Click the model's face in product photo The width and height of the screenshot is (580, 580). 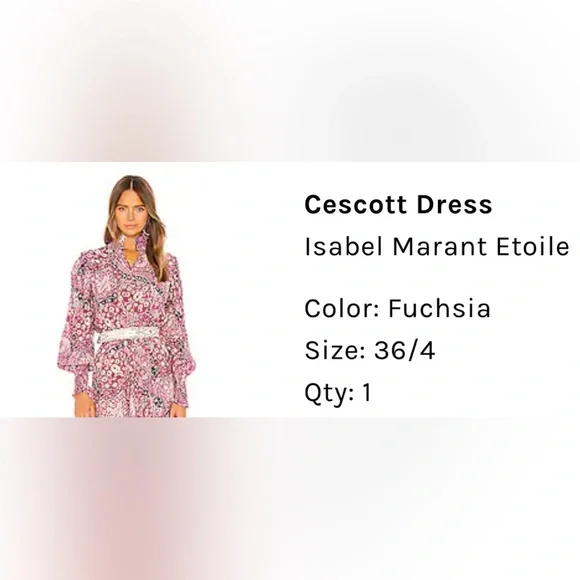pyautogui.click(x=132, y=215)
